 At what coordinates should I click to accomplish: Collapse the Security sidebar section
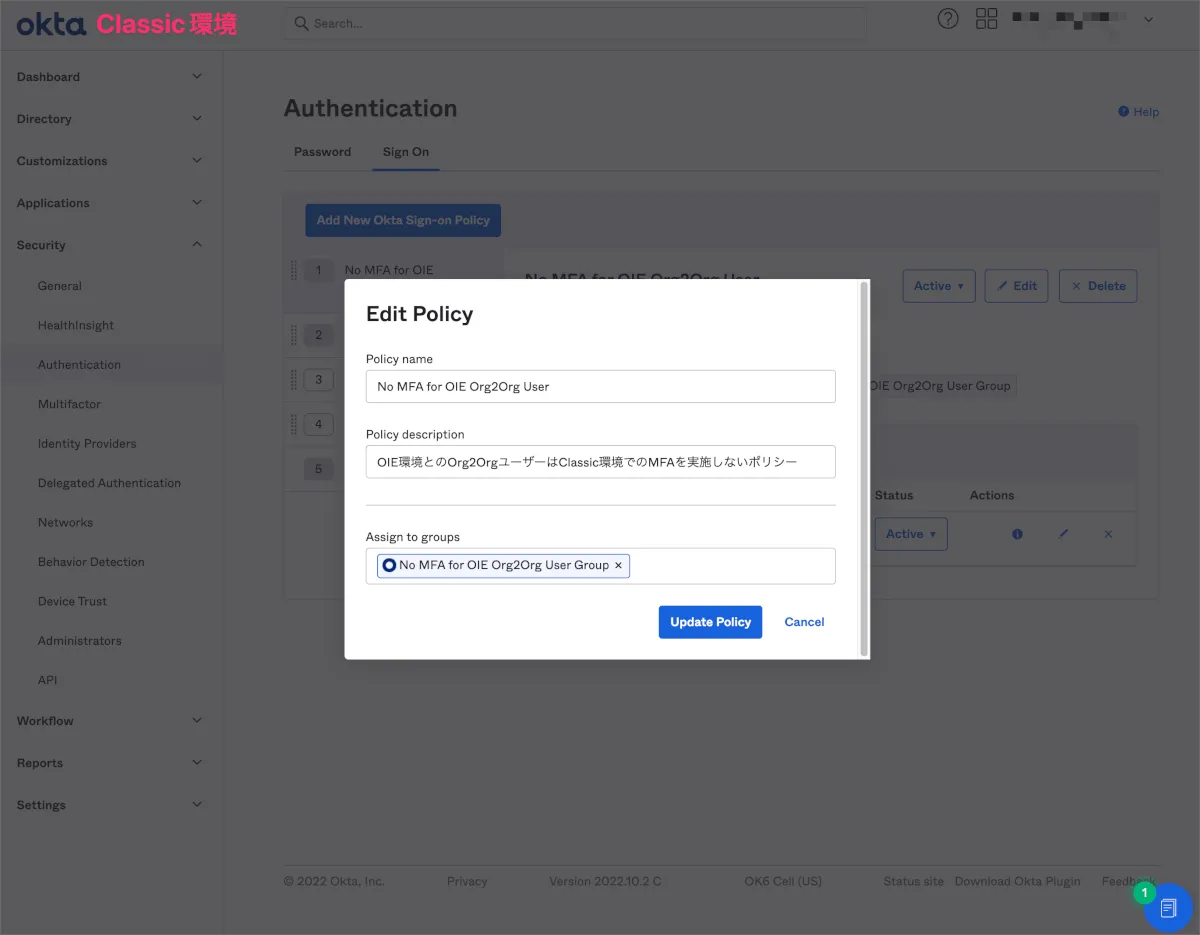point(197,245)
